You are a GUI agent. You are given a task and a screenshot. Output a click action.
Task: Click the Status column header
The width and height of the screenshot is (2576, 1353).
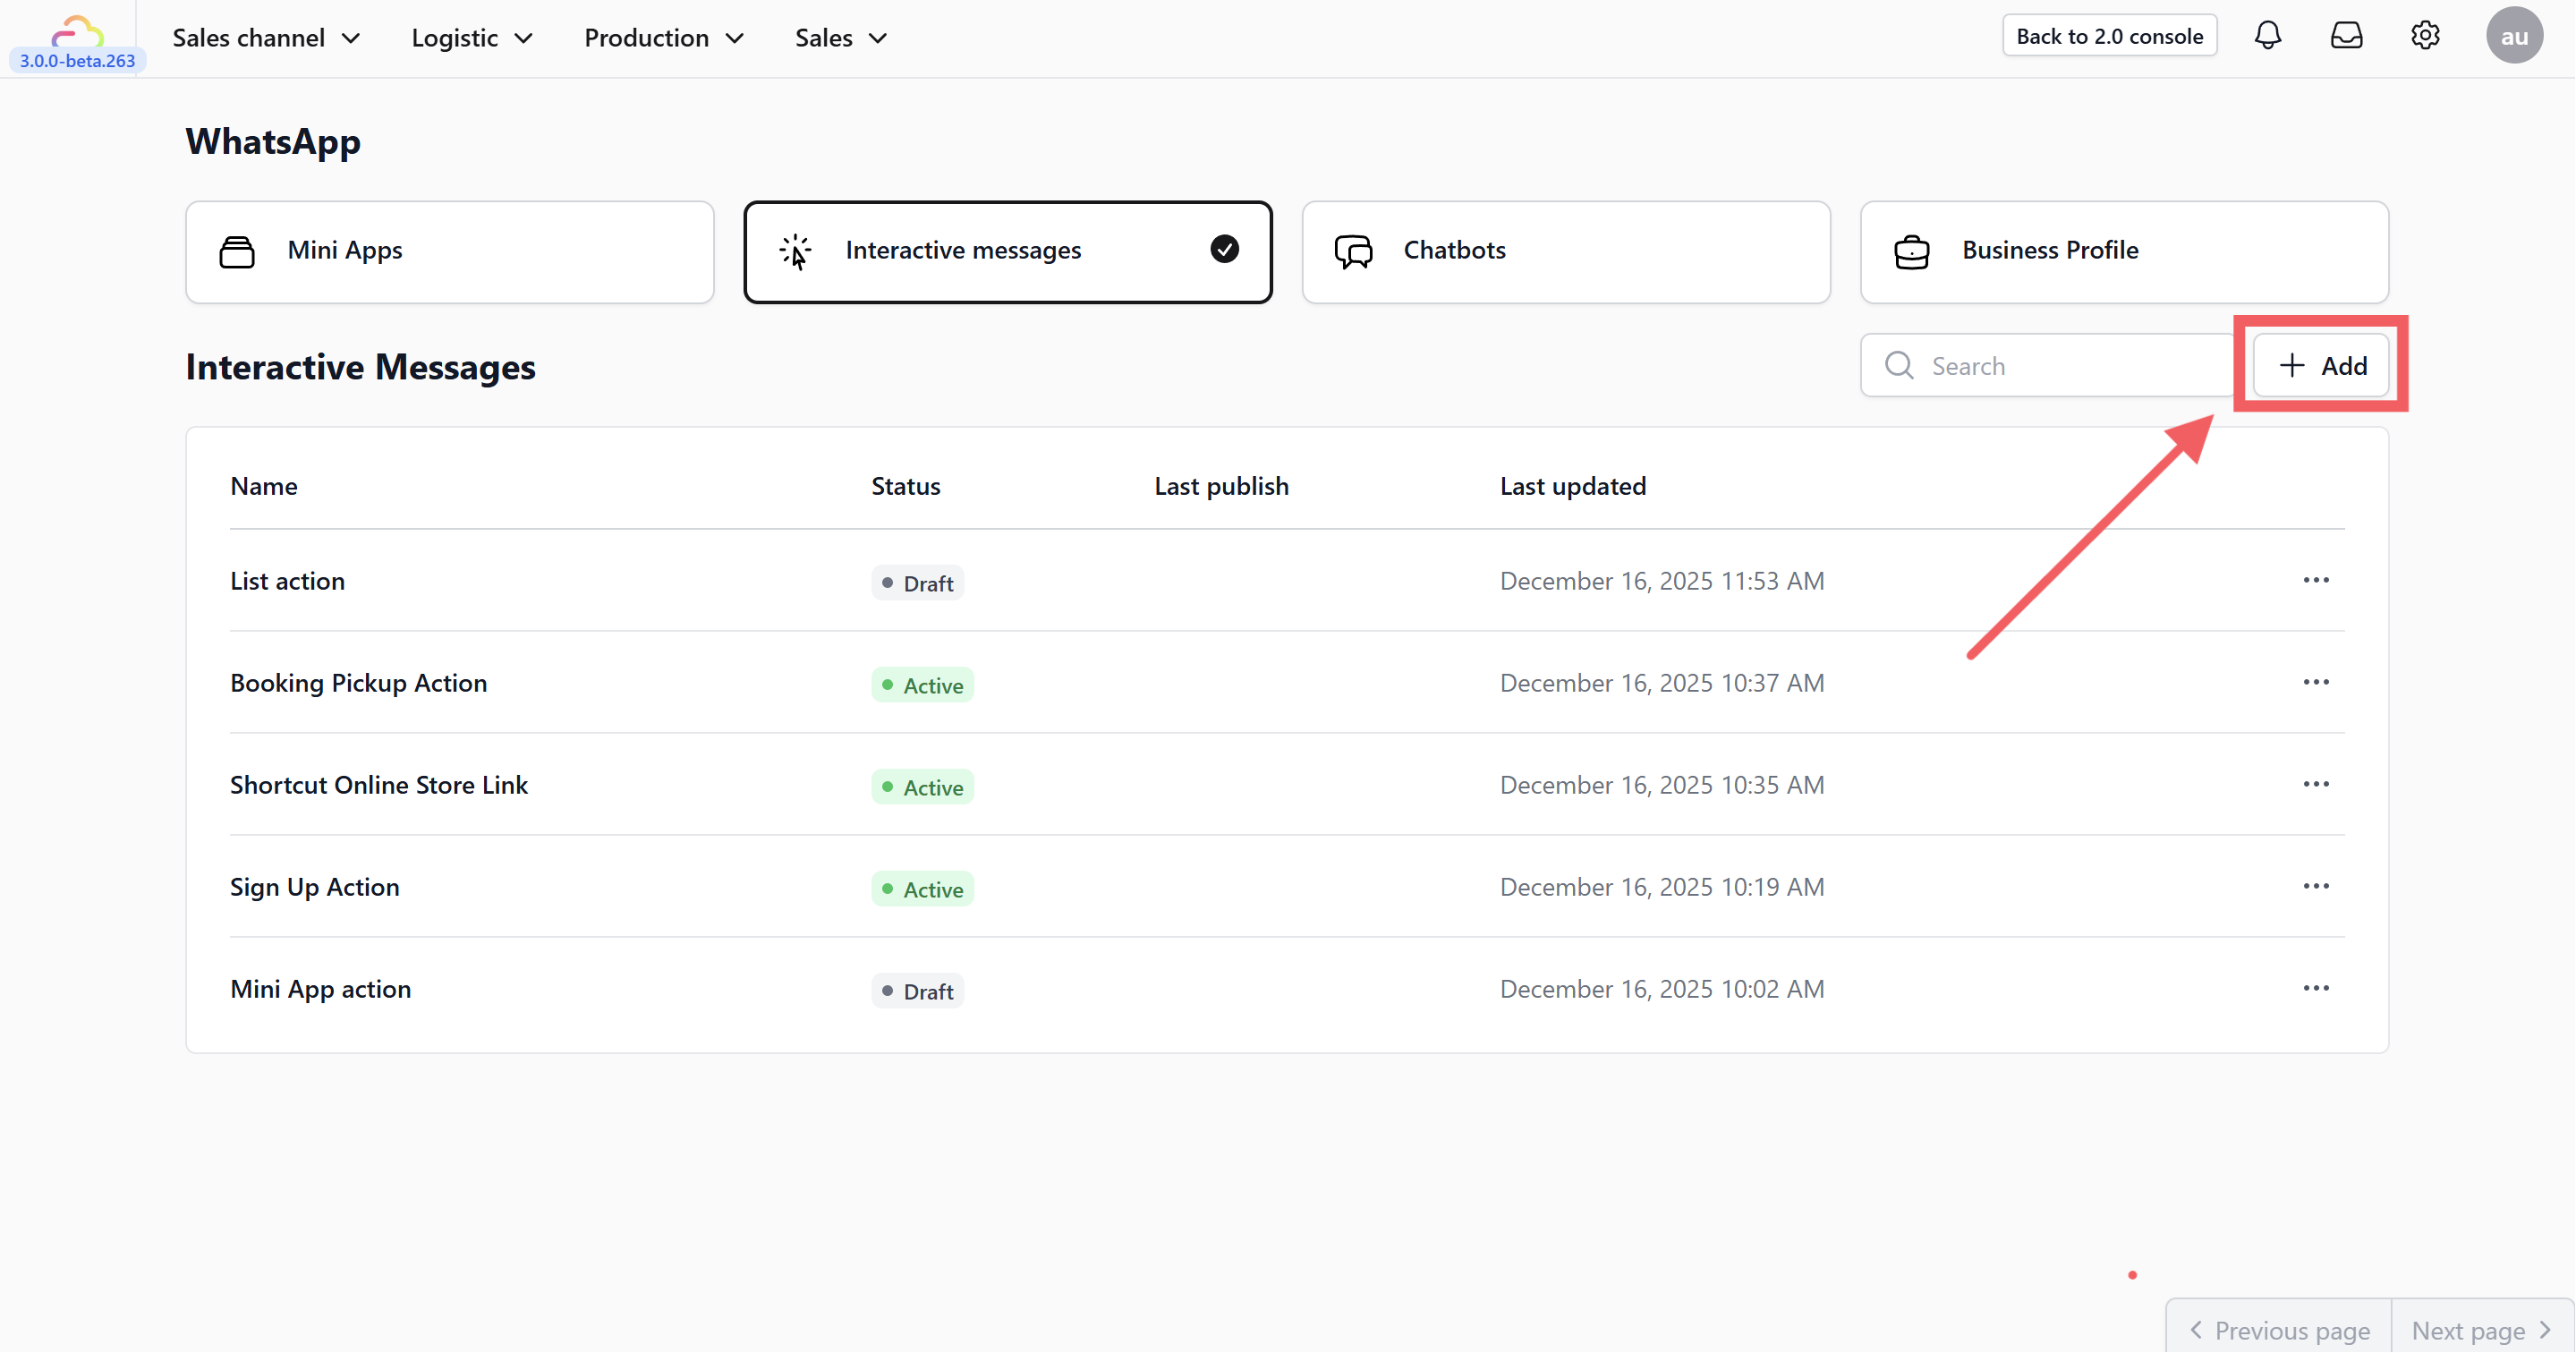(x=905, y=486)
